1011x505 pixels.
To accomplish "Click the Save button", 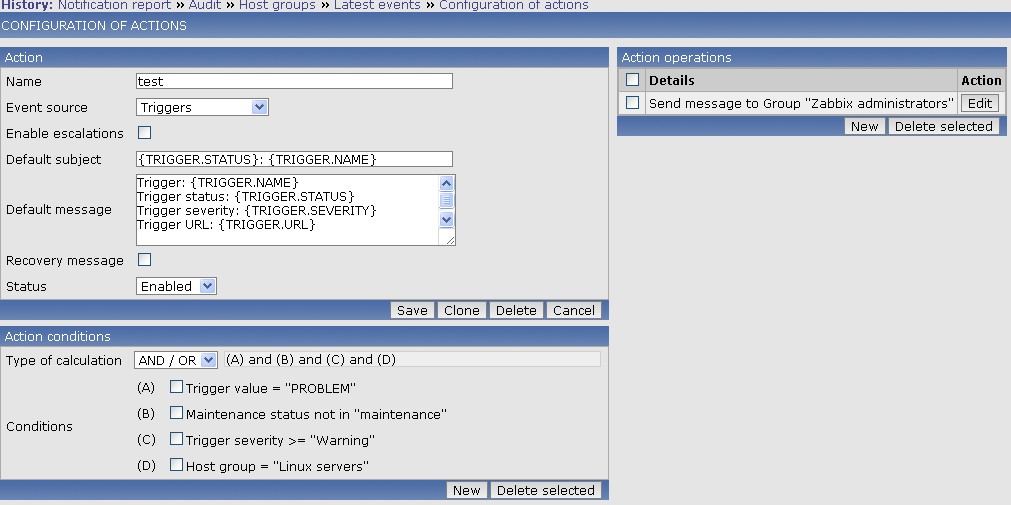I will (412, 310).
